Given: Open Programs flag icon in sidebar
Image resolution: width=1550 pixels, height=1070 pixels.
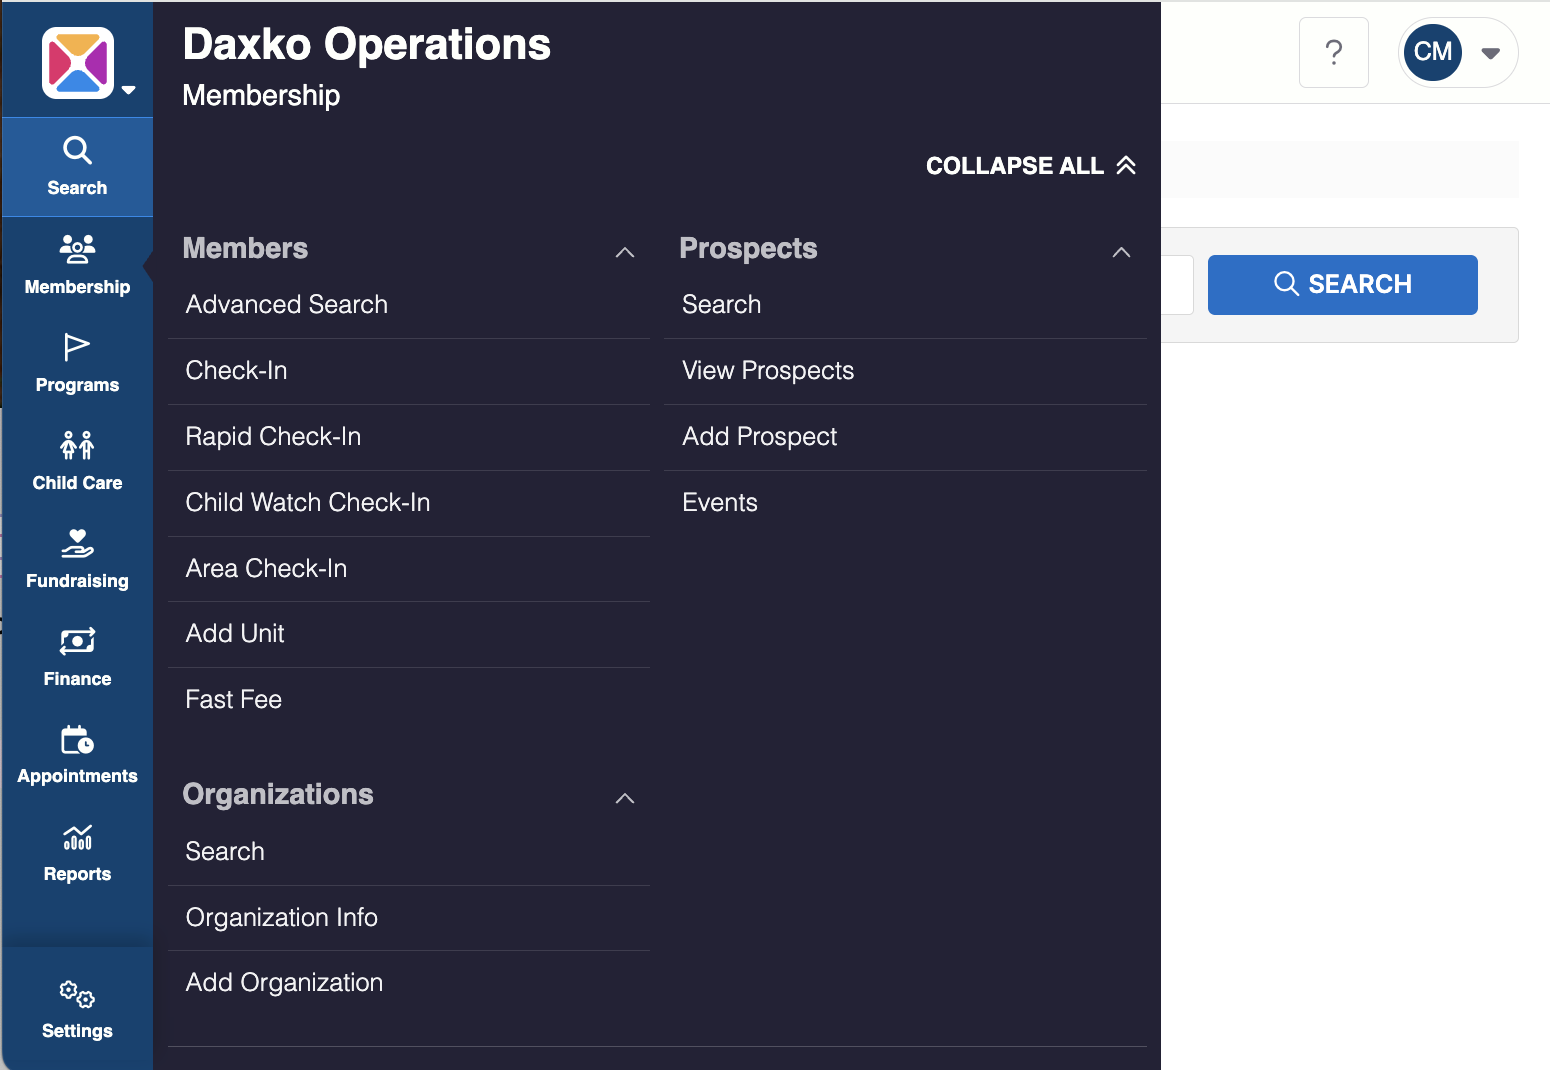Looking at the screenshot, I should tap(77, 347).
